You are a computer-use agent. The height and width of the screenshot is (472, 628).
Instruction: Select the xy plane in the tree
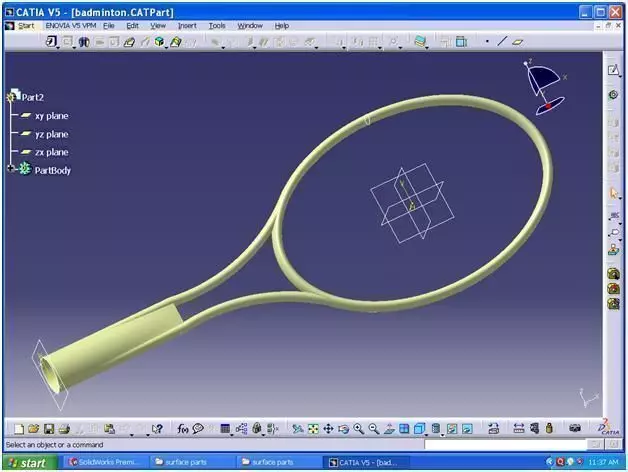[x=51, y=116]
